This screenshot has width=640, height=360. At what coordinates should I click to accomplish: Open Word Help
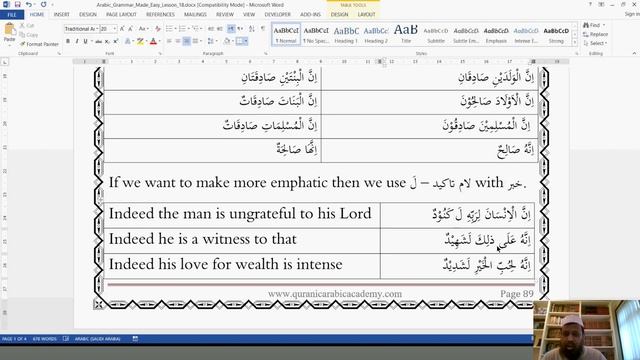[590, 4]
